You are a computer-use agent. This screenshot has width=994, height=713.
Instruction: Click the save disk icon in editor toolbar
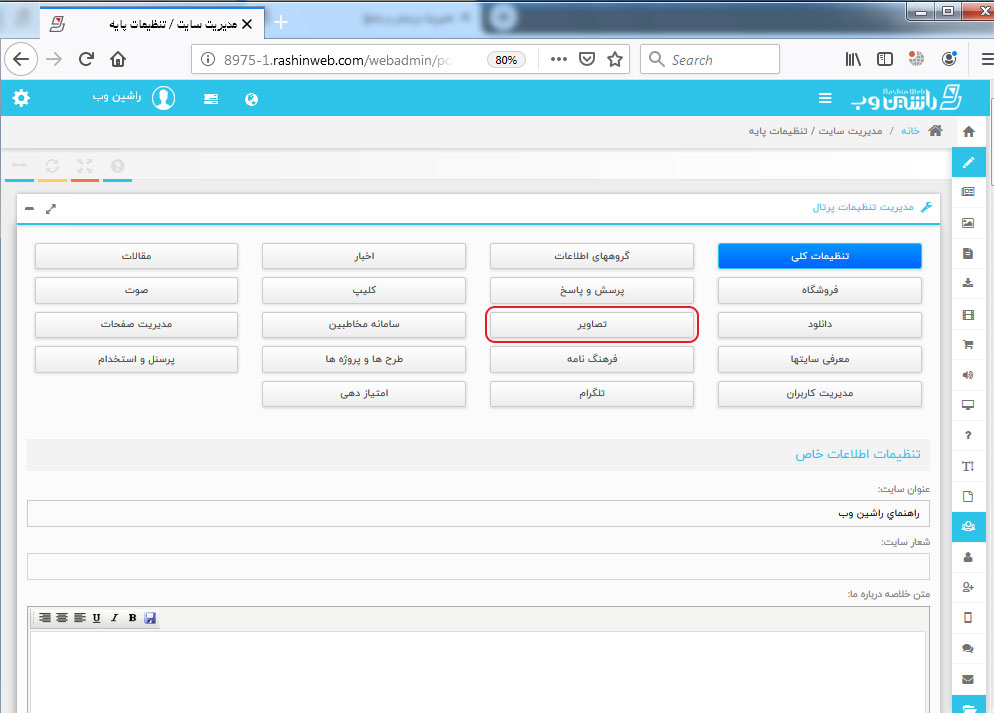150,618
